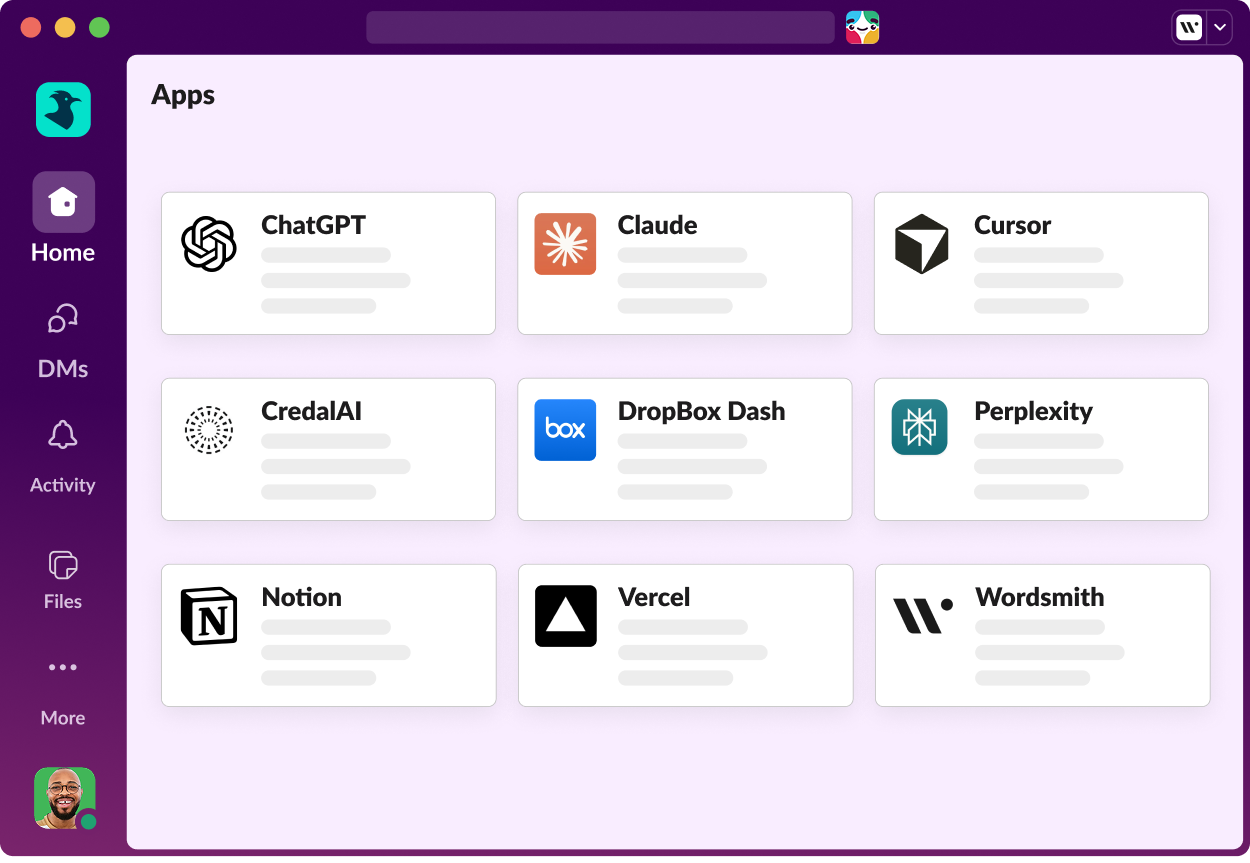
Task: Open the CredalAI app title
Action: [x=311, y=411]
